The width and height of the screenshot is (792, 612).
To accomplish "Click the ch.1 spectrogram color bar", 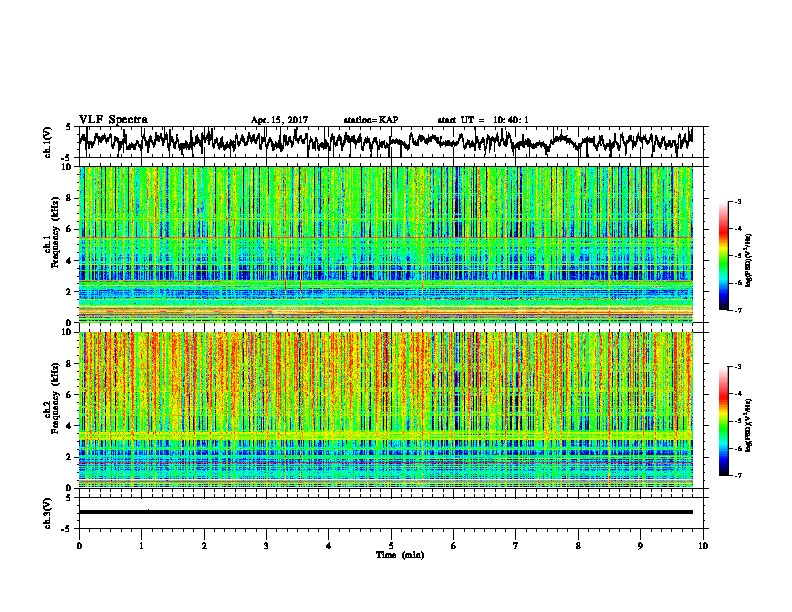I will pos(723,256).
